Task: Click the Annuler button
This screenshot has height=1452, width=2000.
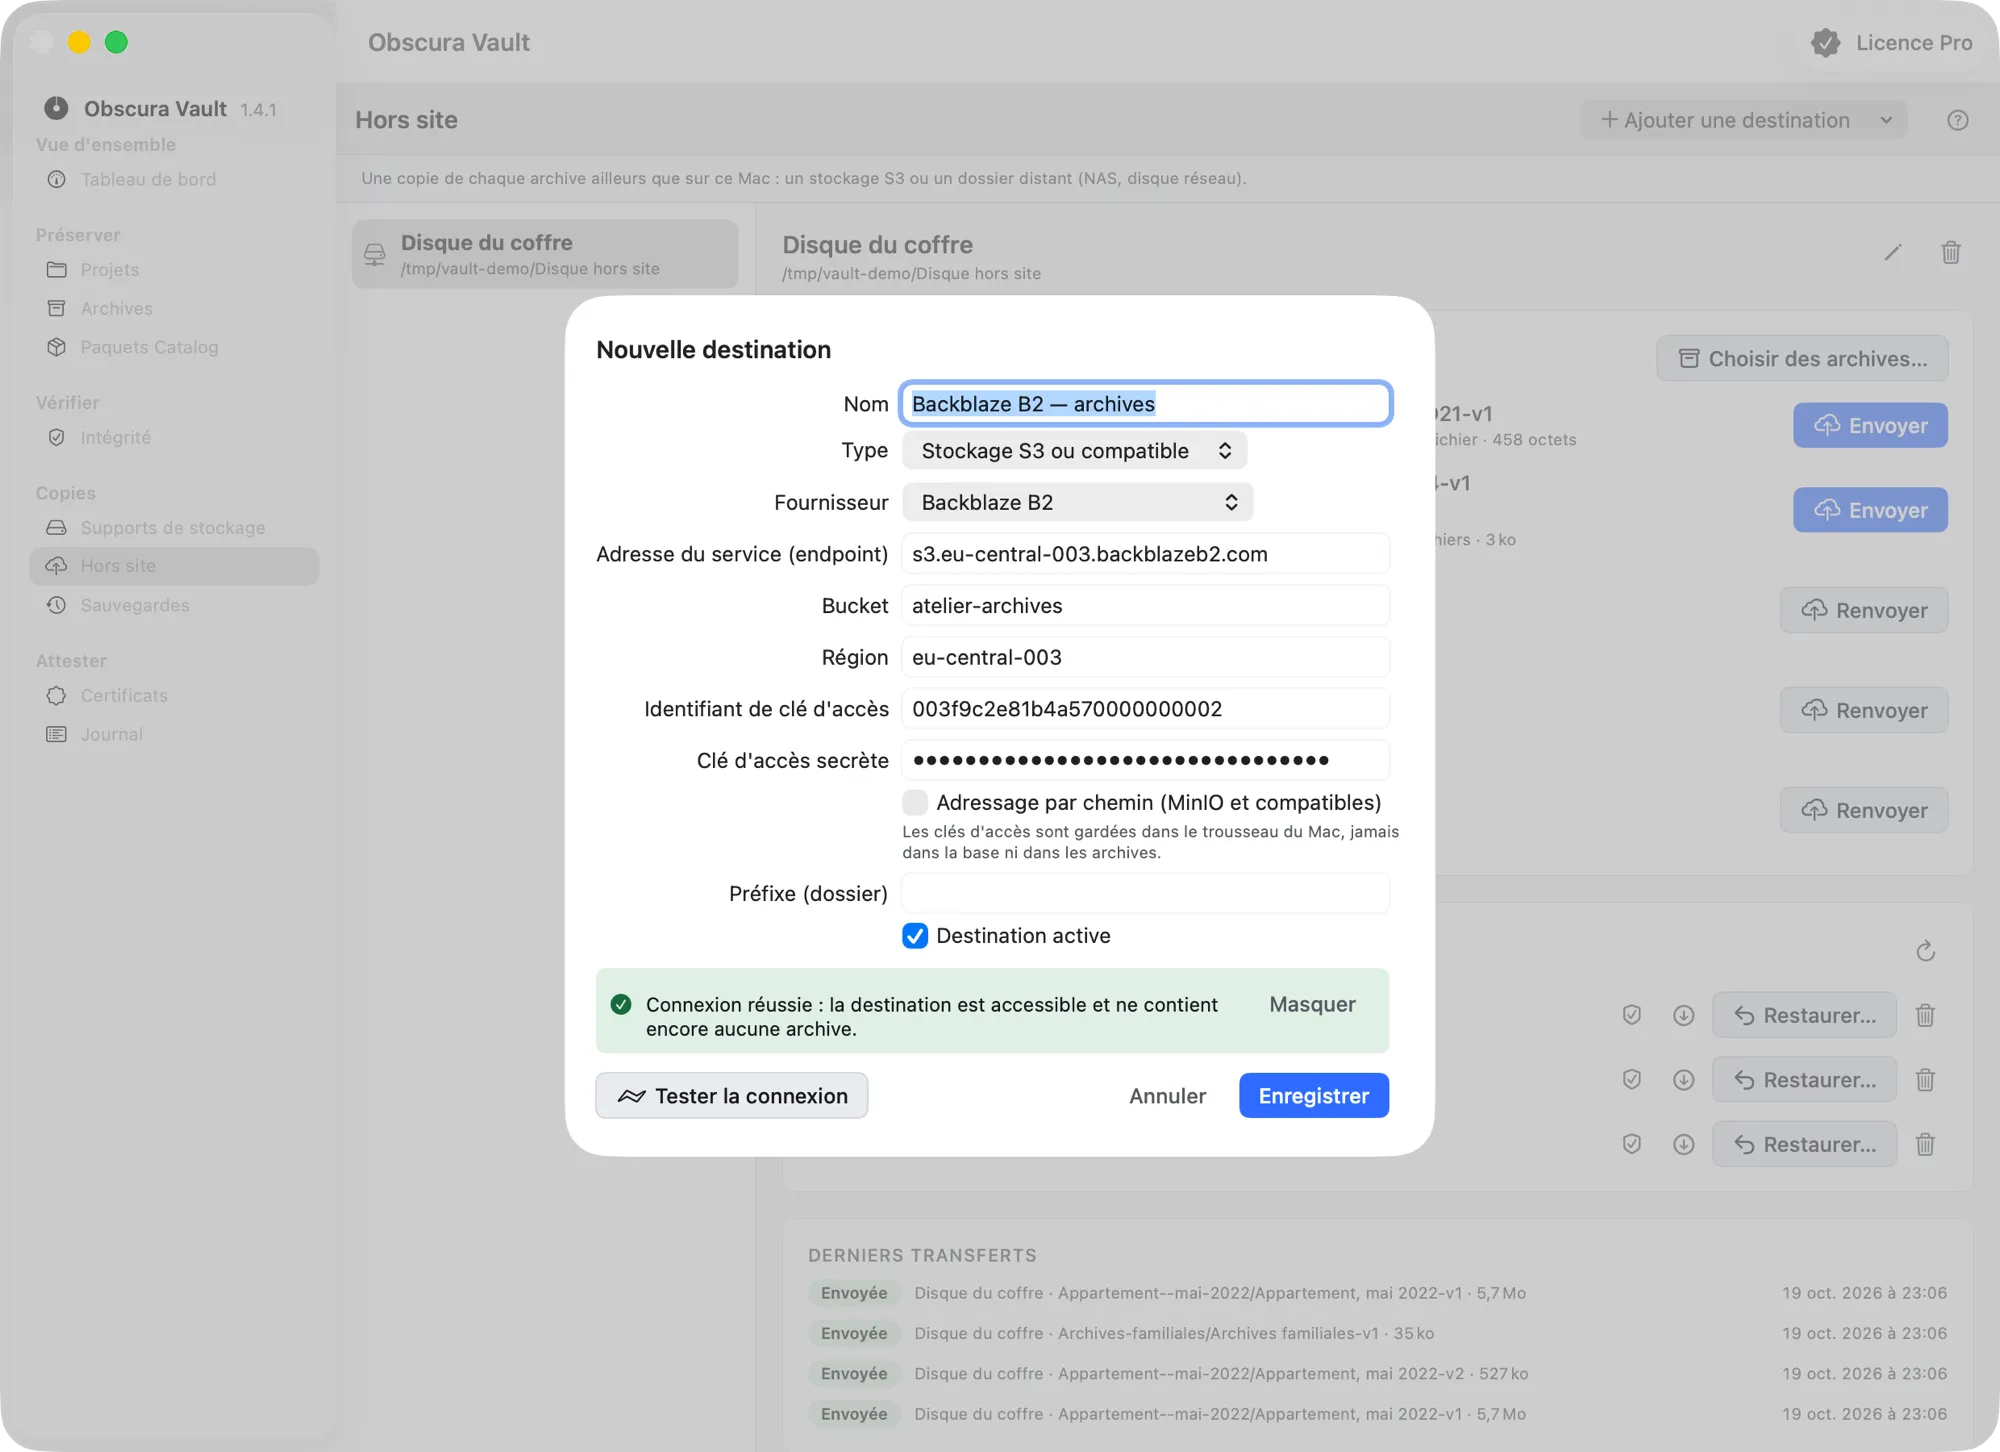Action: [x=1167, y=1096]
